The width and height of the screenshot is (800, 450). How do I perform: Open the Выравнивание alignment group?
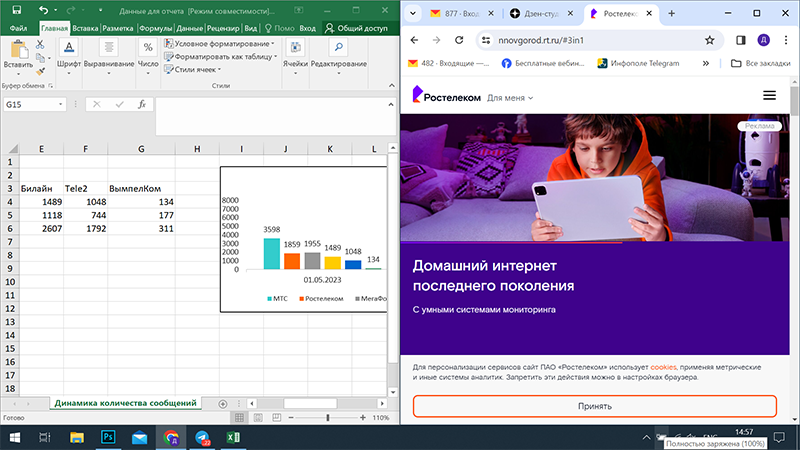[109, 58]
